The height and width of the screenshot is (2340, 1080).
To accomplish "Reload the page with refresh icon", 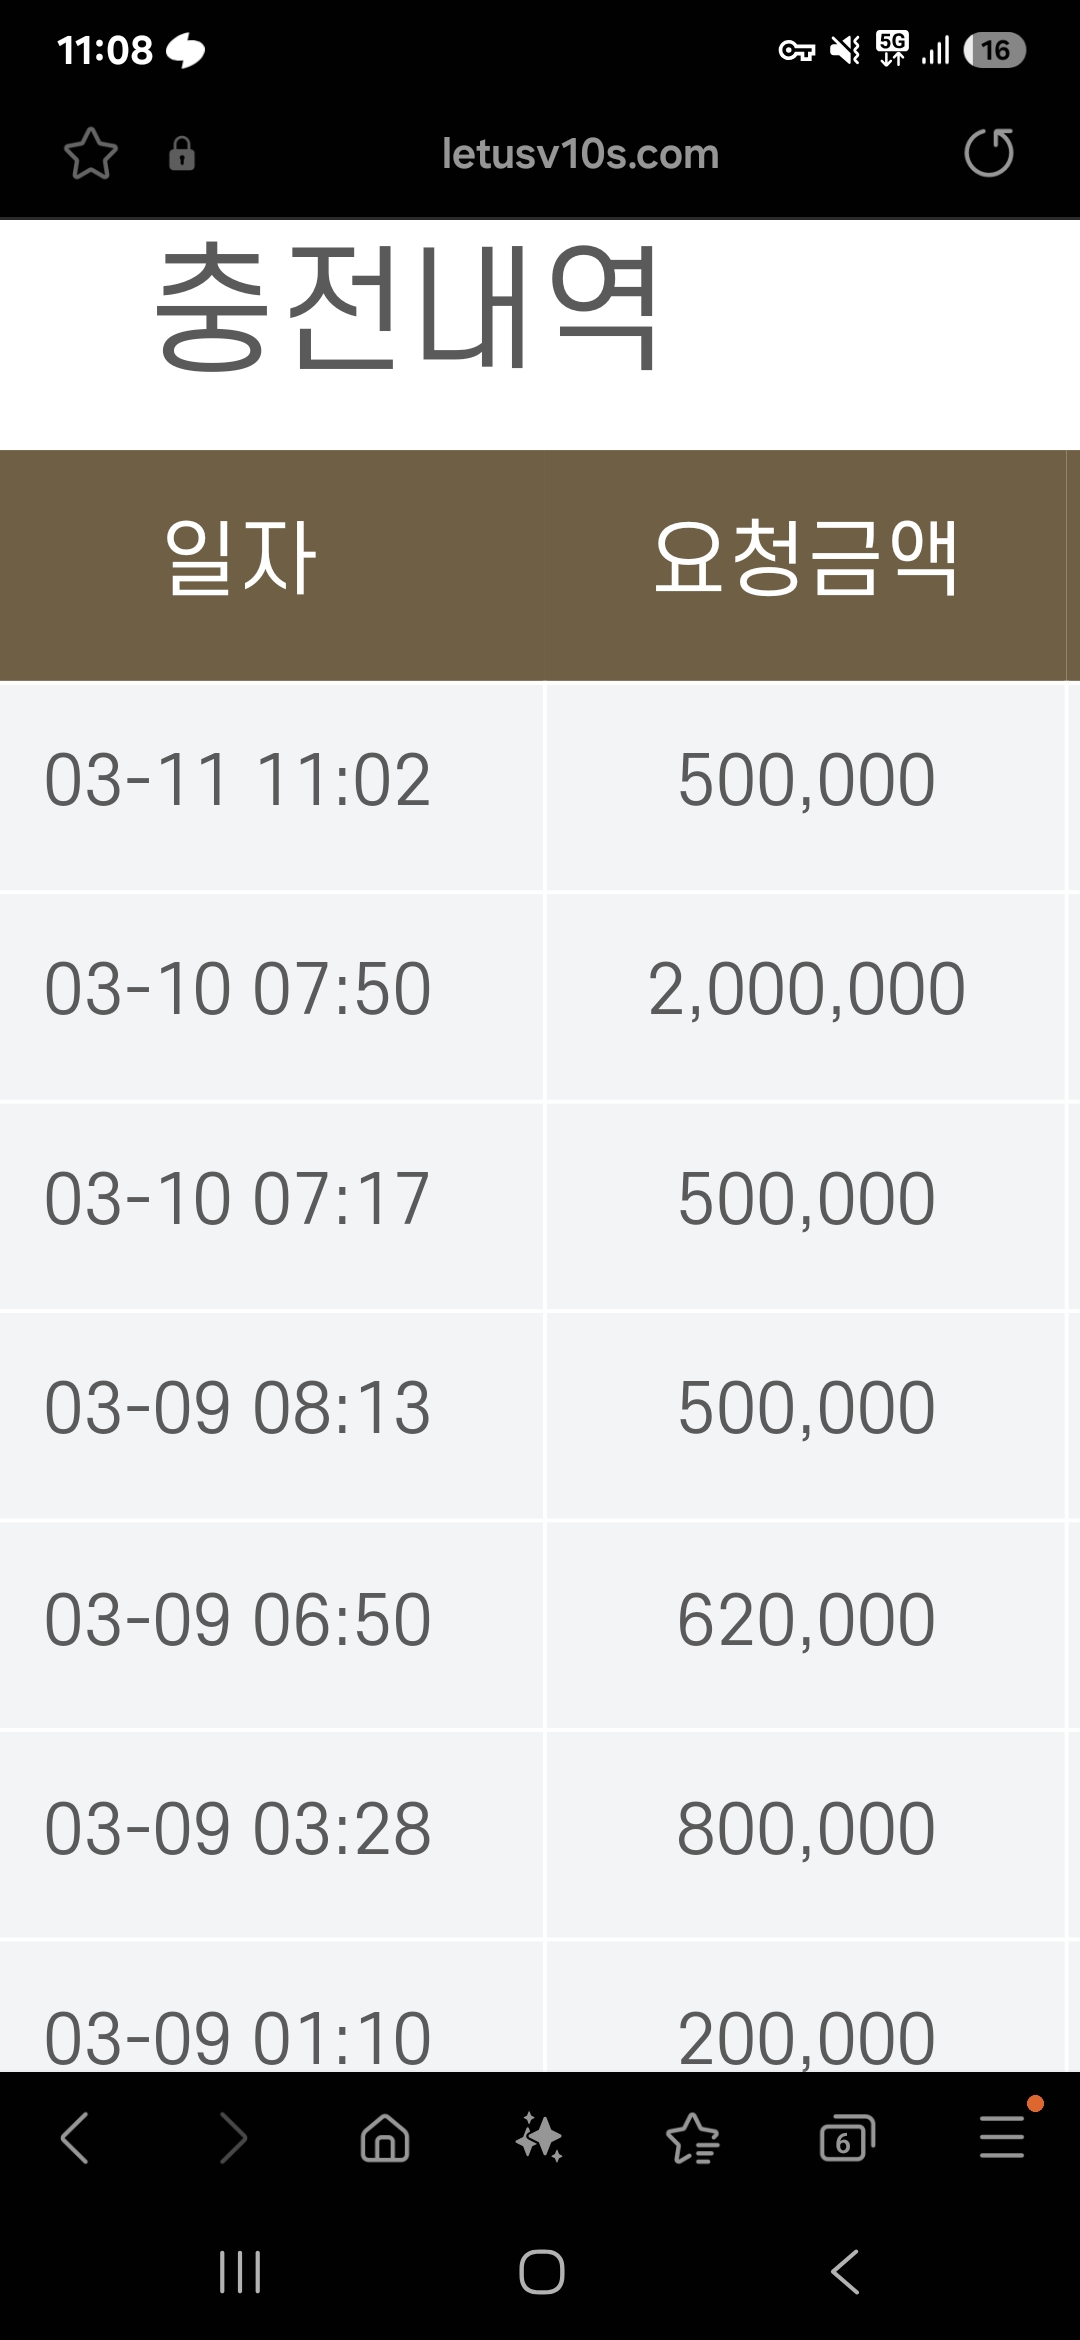I will 988,153.
